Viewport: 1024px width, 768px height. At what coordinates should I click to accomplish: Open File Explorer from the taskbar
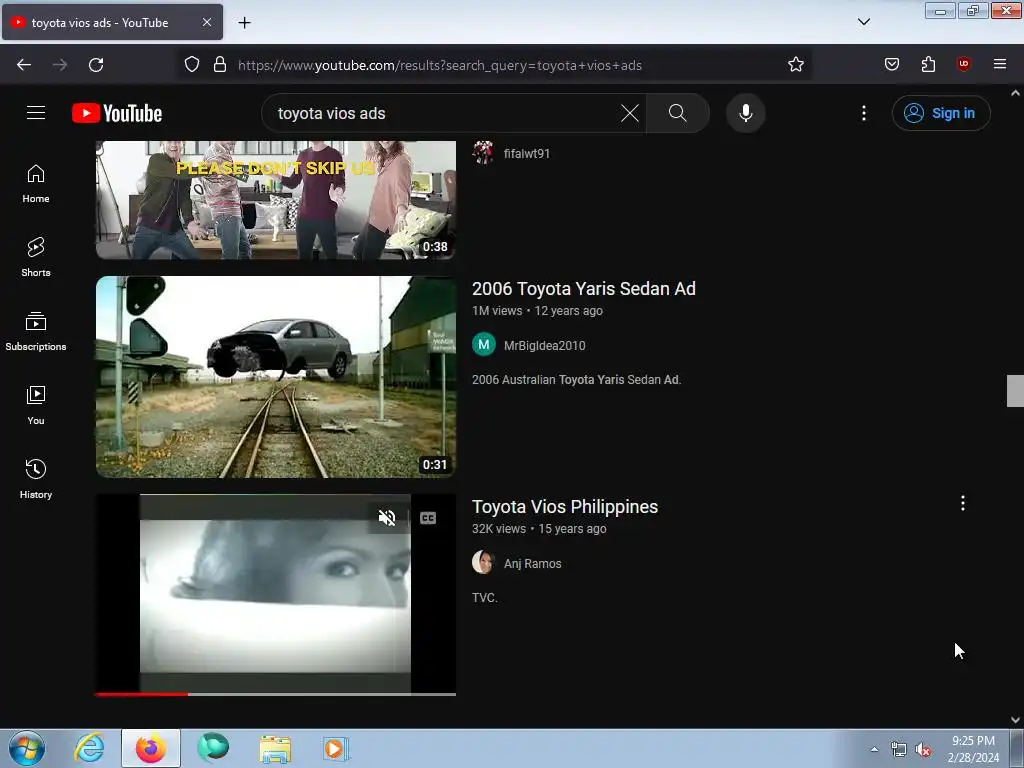[x=275, y=748]
